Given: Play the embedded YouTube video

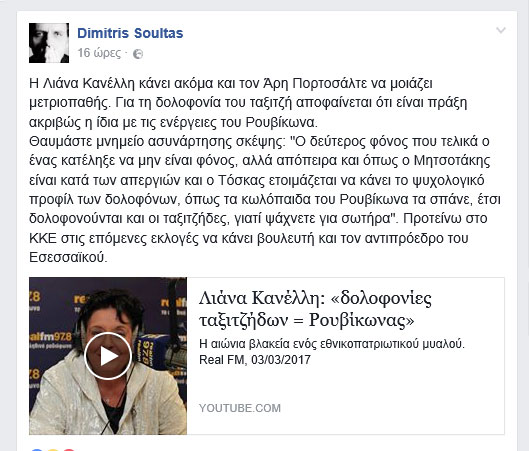Looking at the screenshot, I should pos(108,356).
